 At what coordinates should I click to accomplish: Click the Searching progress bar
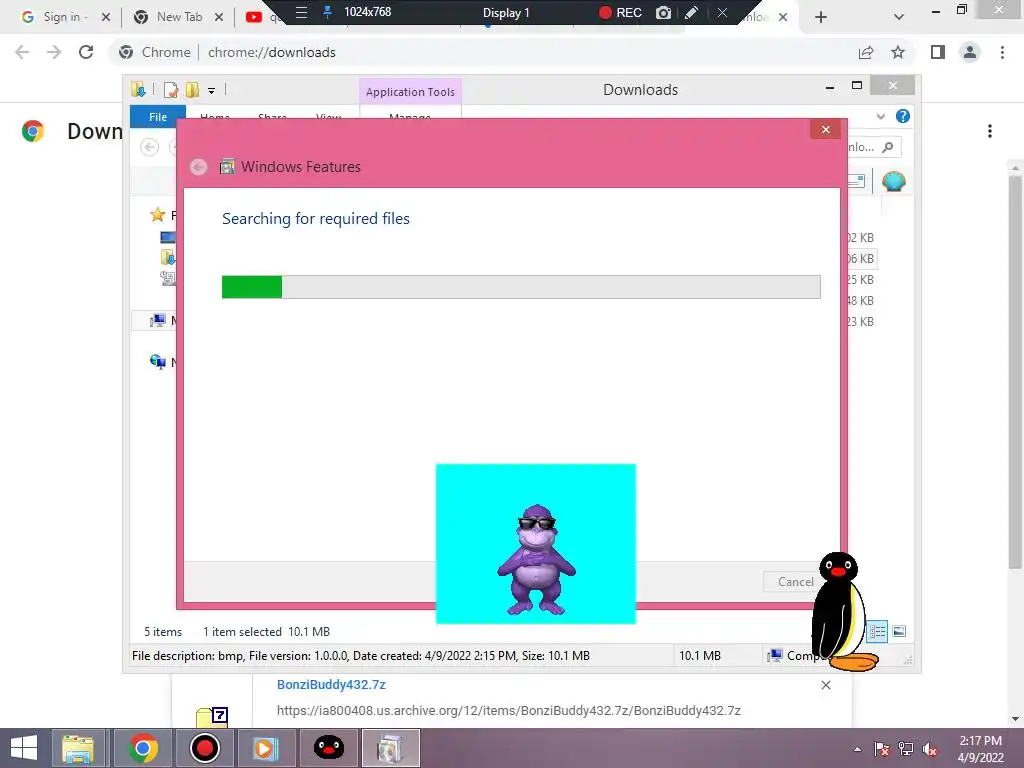[521, 287]
